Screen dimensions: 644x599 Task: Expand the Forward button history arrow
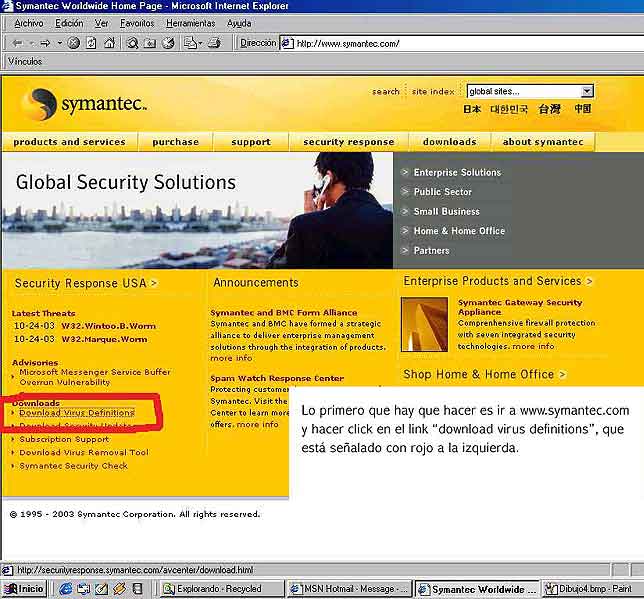coord(60,43)
